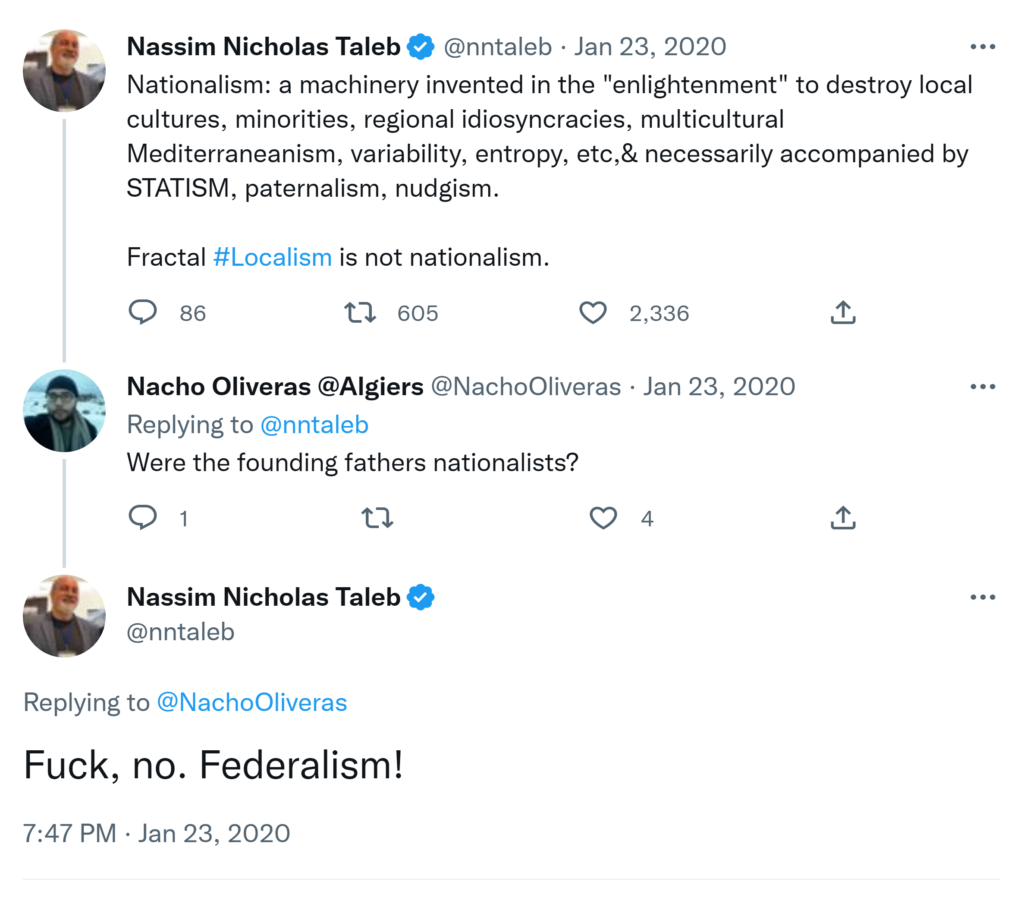Open the #Localism hashtag link
The height and width of the screenshot is (903, 1024).
(x=272, y=257)
